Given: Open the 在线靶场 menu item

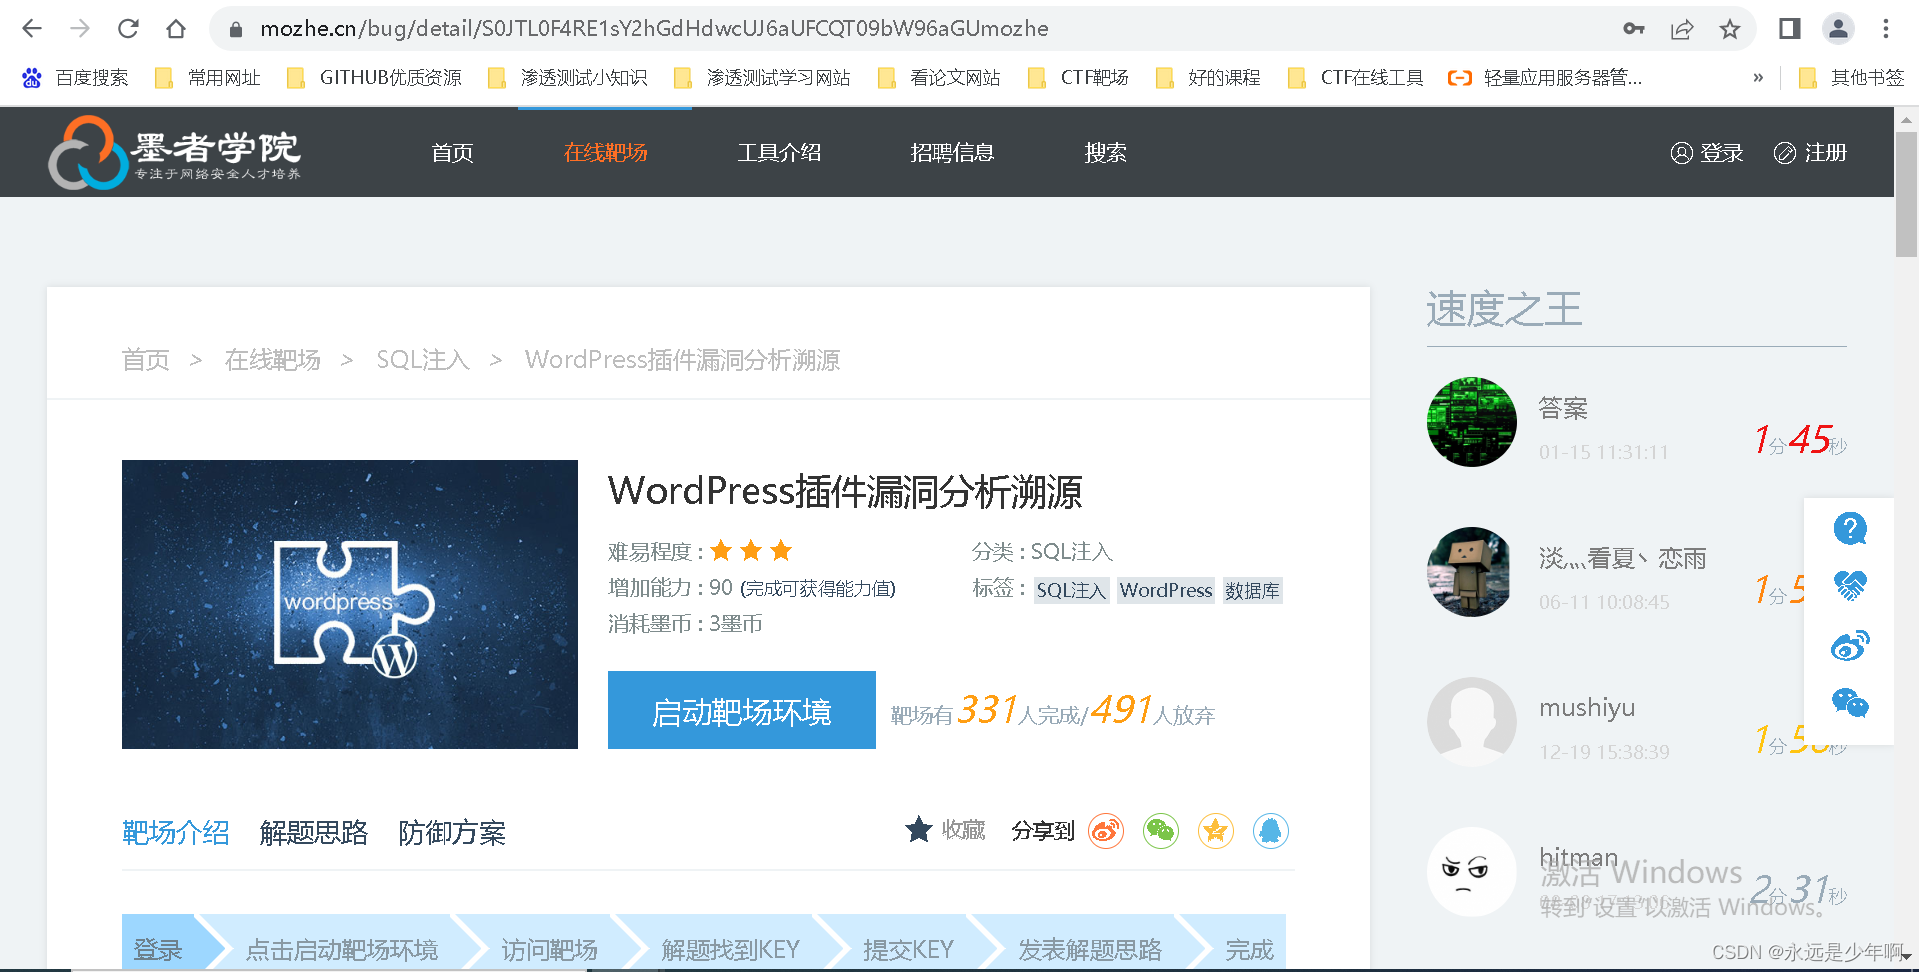Looking at the screenshot, I should coord(605,152).
